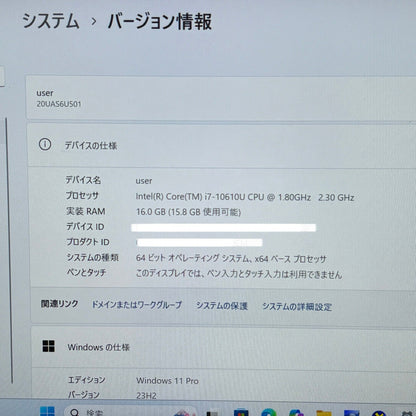Click the Windows logo beside Windows の仕様
Image resolution: width=416 pixels, height=416 pixels.
coord(49,346)
